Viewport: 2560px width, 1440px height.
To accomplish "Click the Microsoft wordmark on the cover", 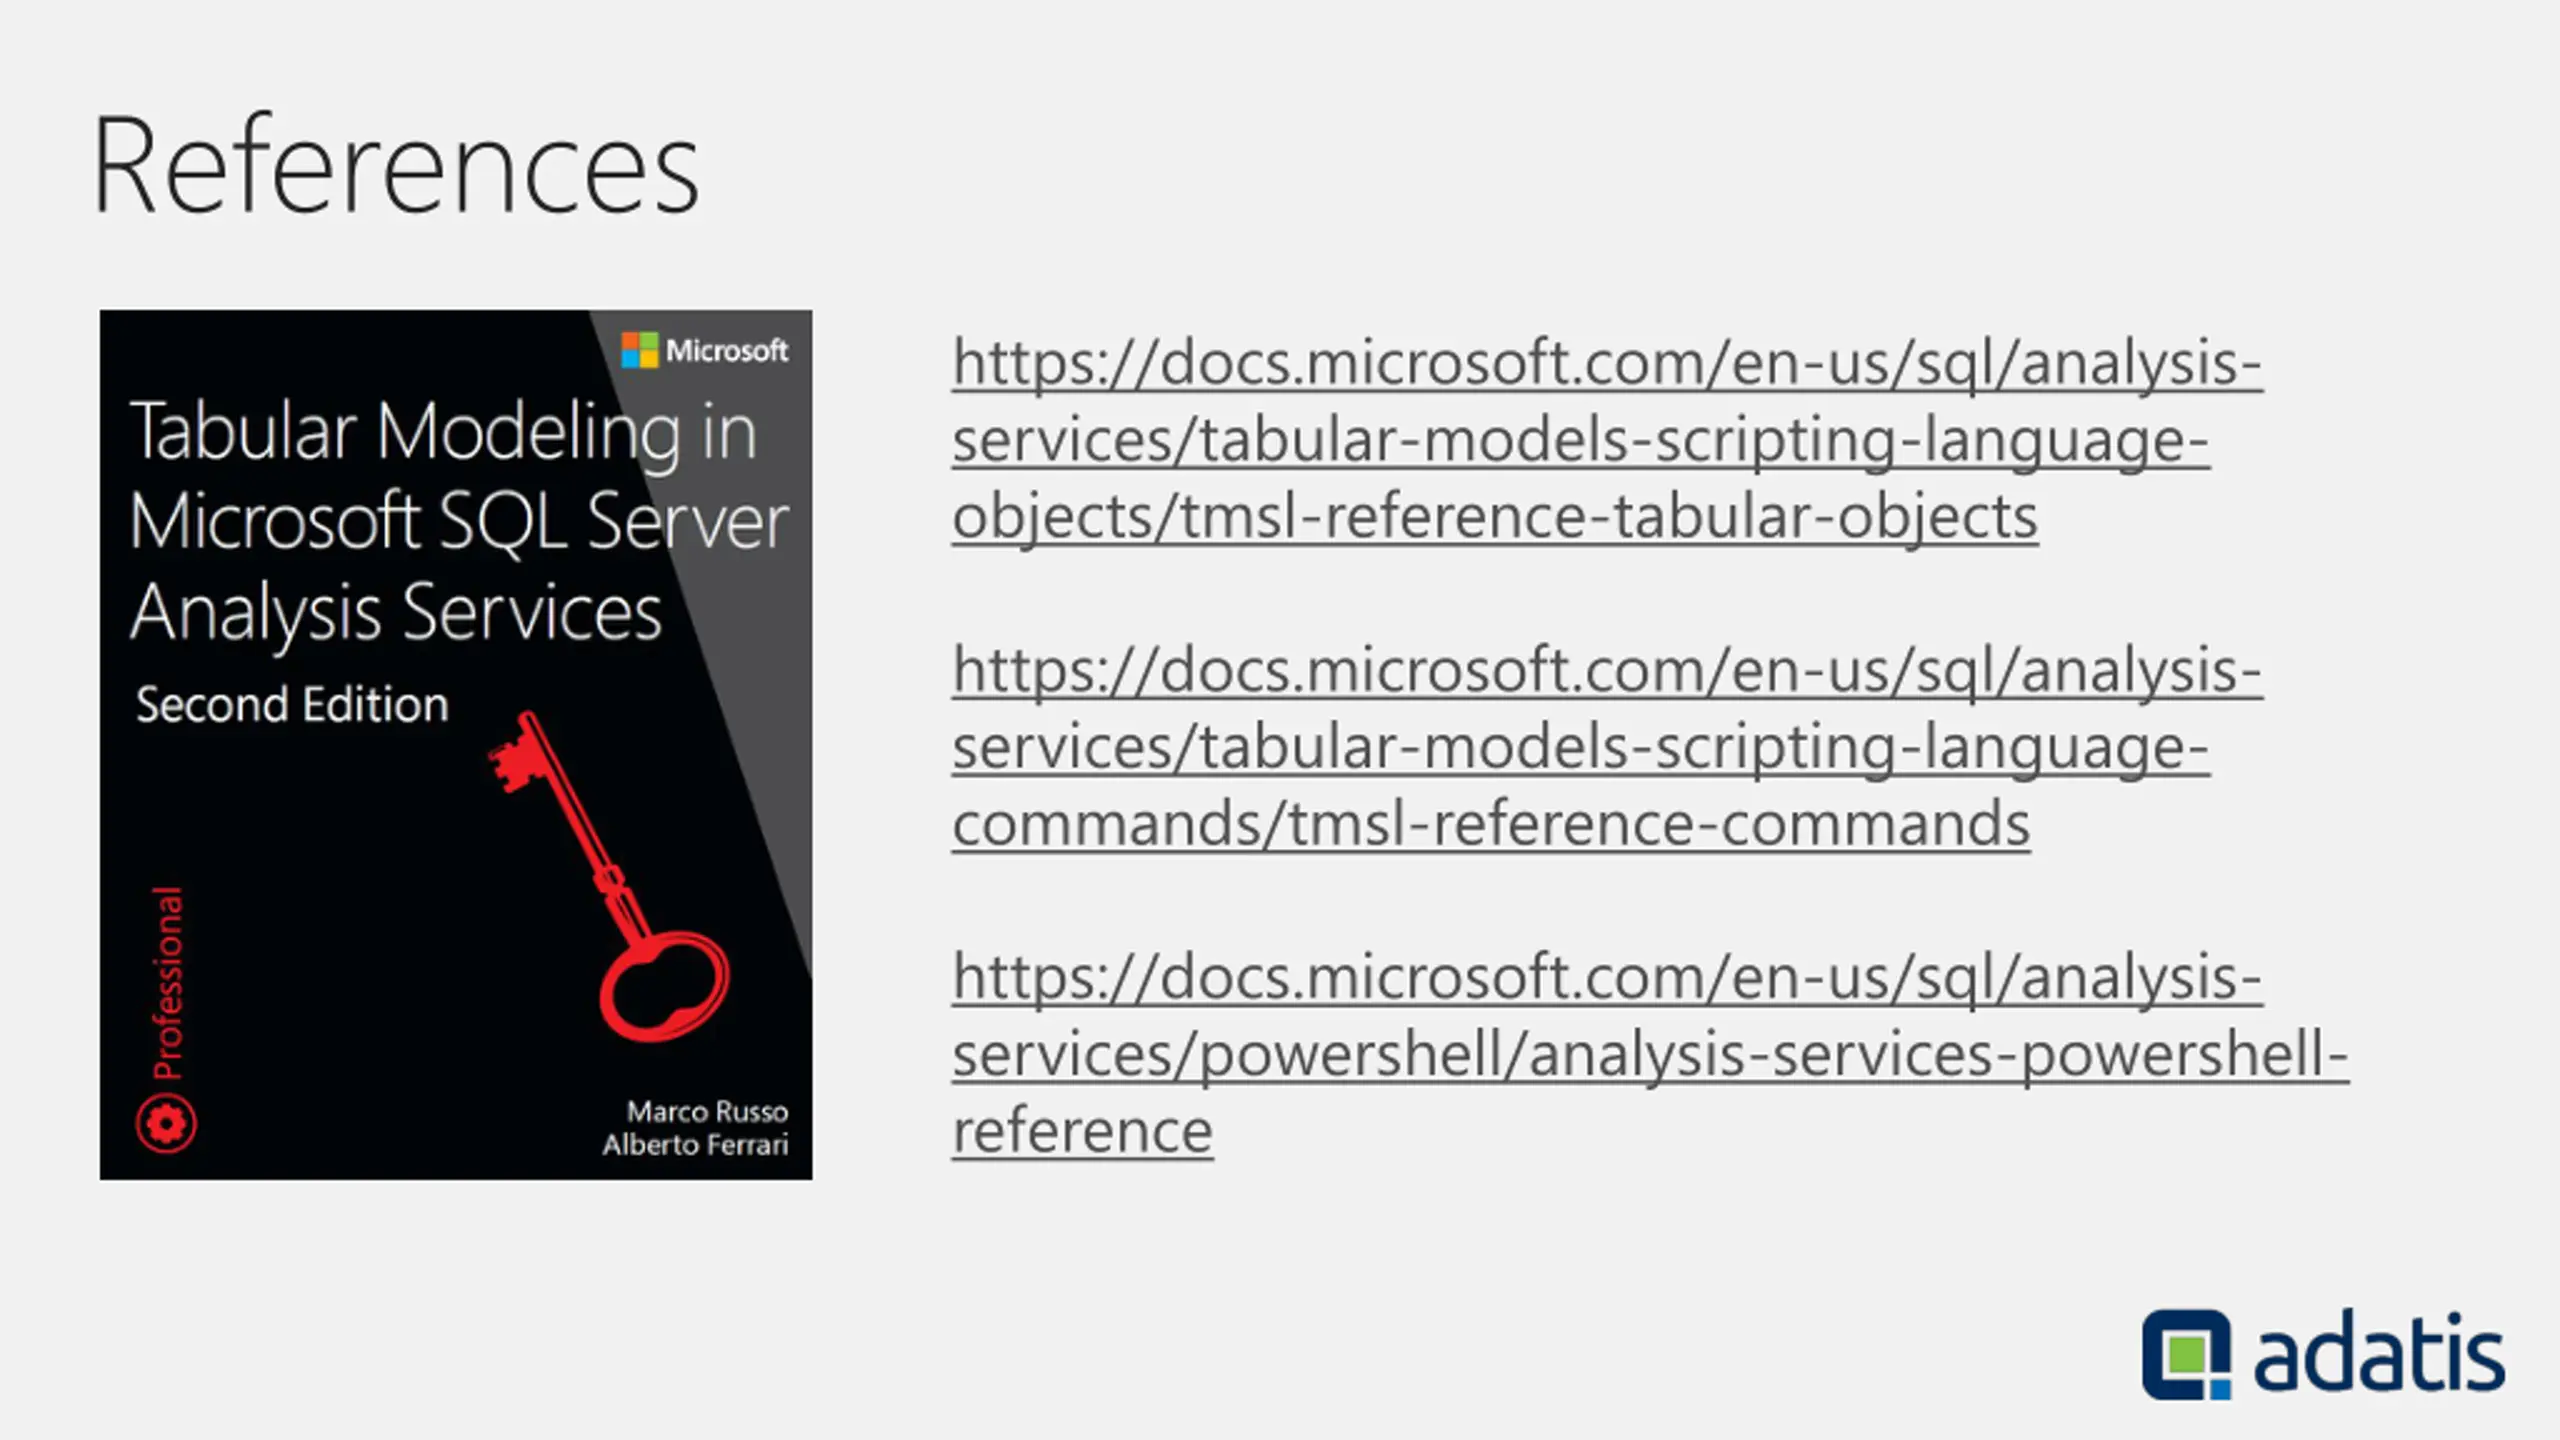I will tap(727, 351).
